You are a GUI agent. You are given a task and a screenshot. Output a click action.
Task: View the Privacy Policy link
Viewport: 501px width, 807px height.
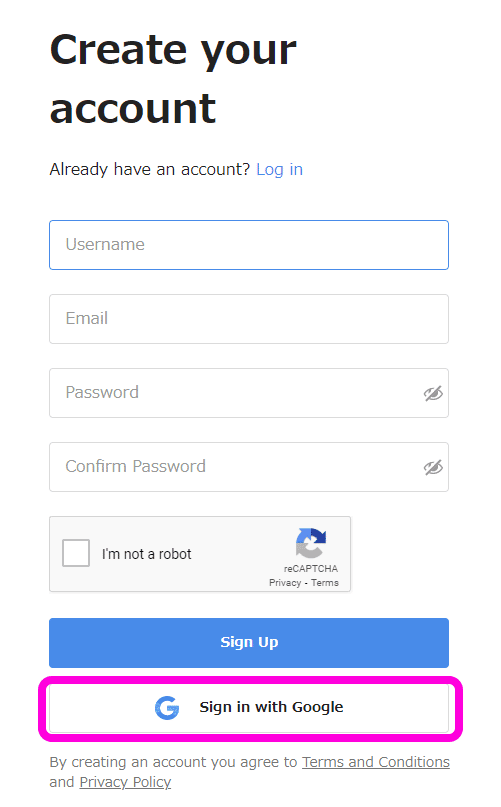(125, 782)
